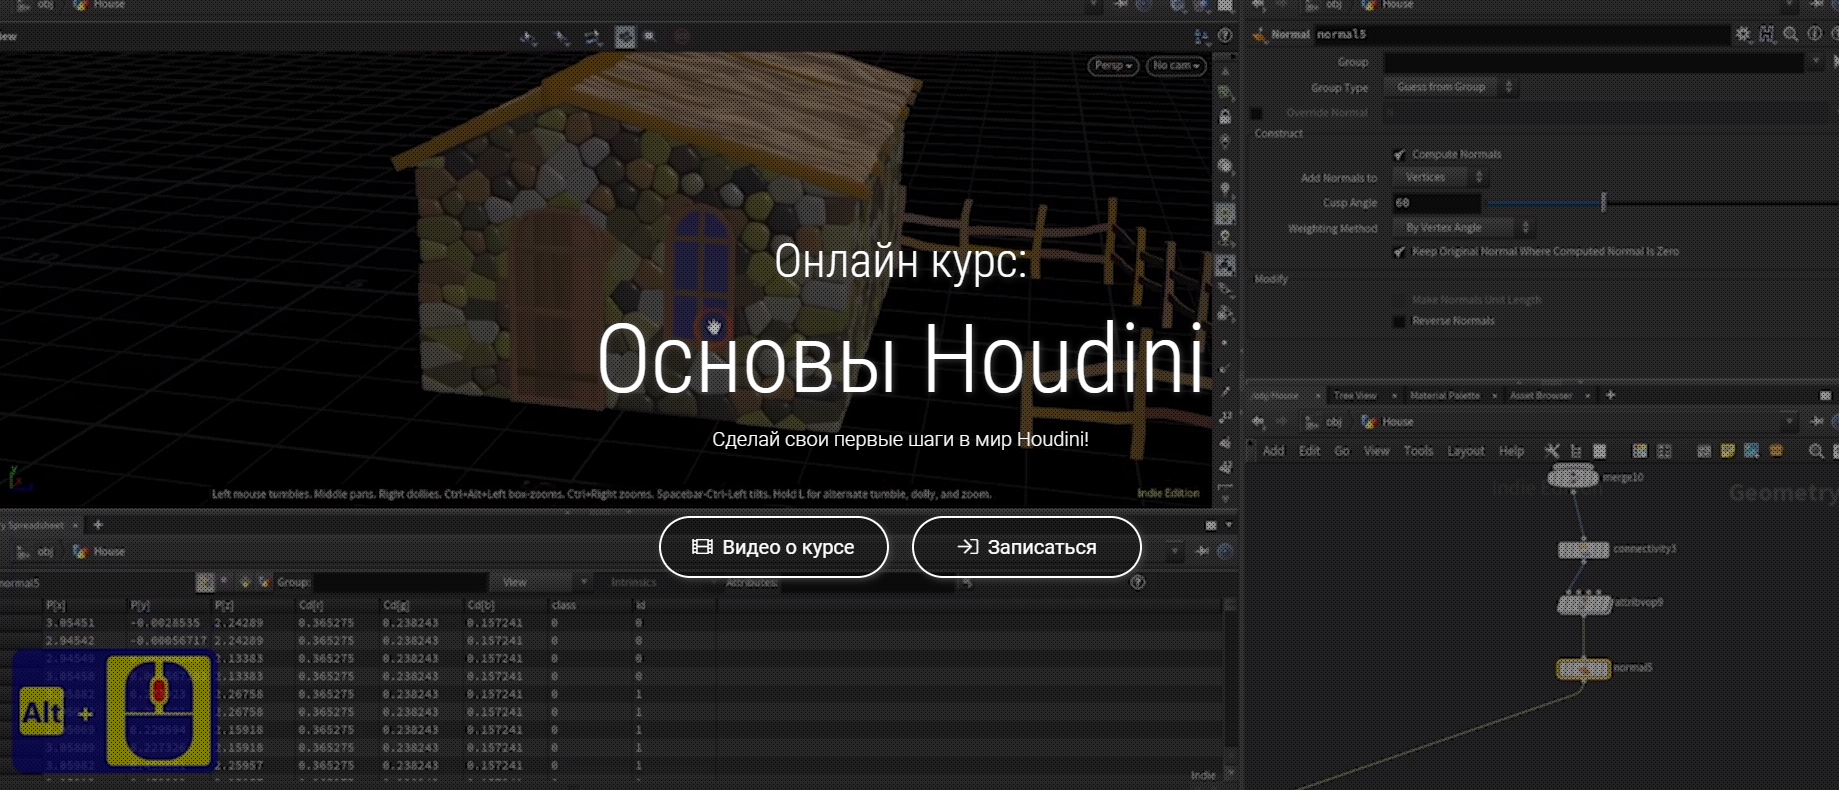Enable the Reverse Normals checkbox

coord(1399,321)
